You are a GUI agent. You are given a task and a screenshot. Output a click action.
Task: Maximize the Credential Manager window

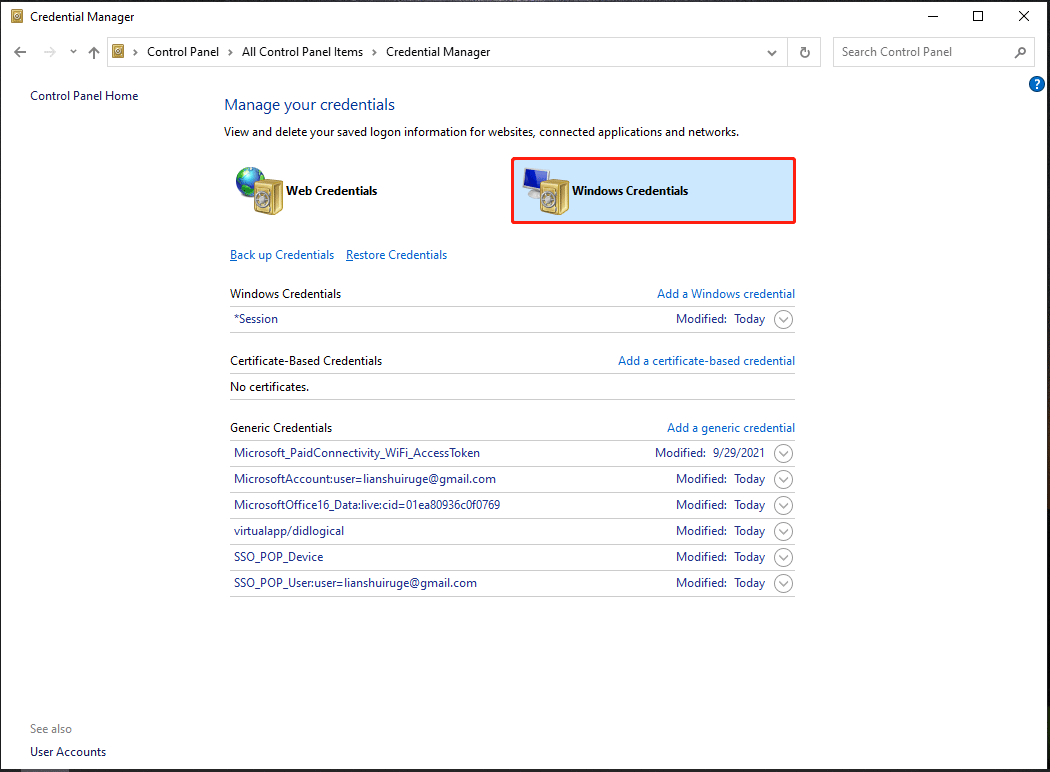click(x=978, y=16)
